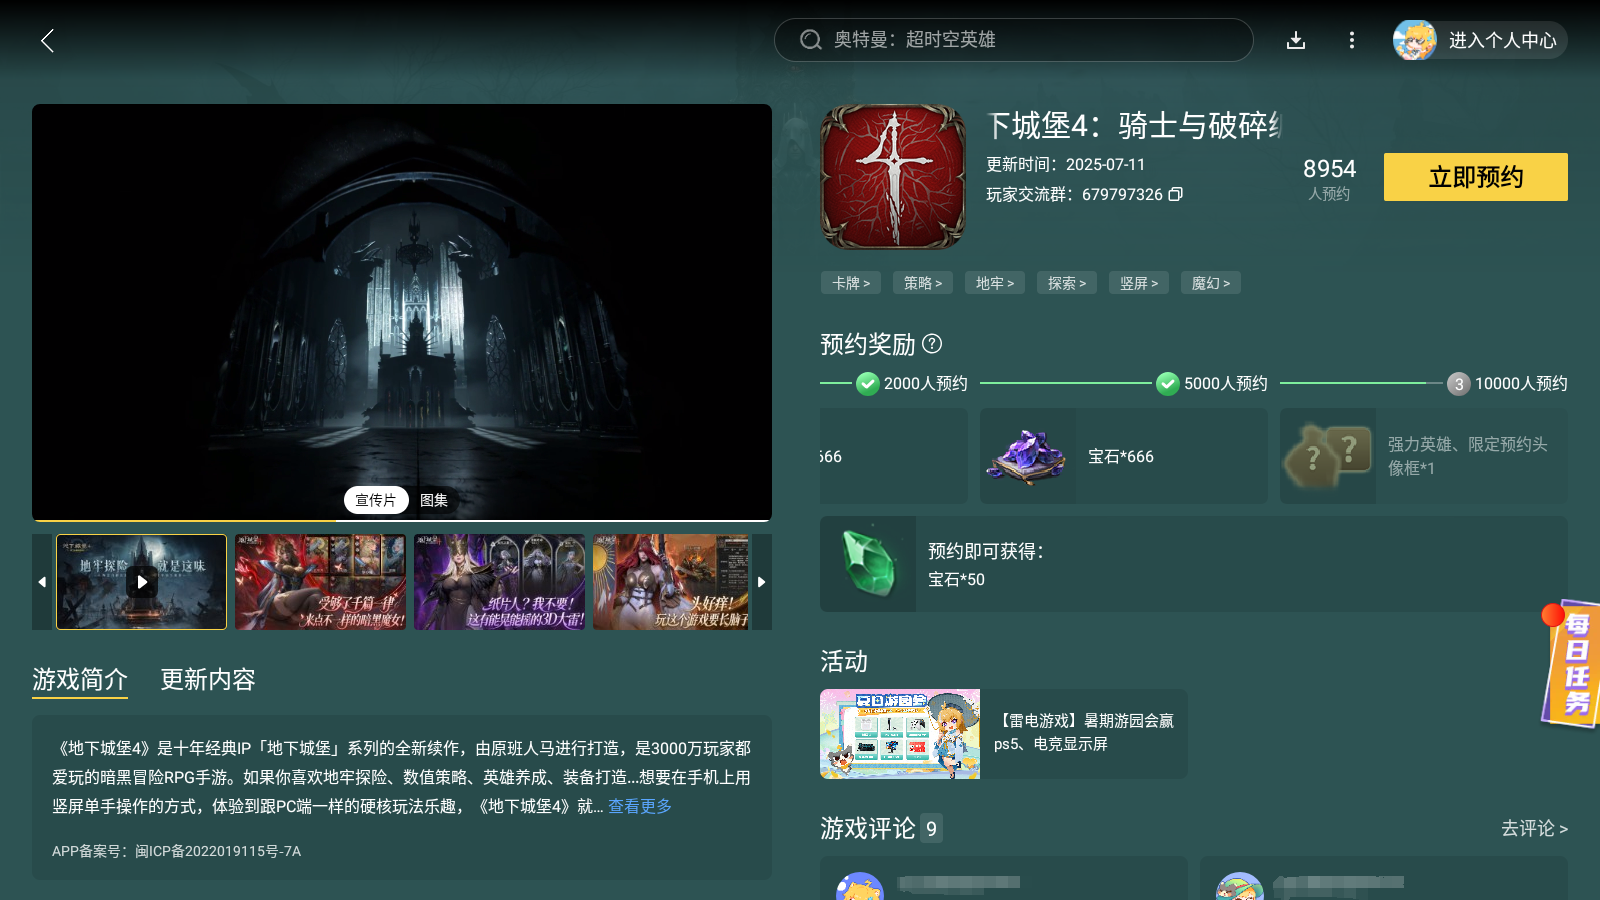Click the 10000人预约 marker on the progress bar
This screenshot has height=900, width=1600.
[x=1457, y=383]
